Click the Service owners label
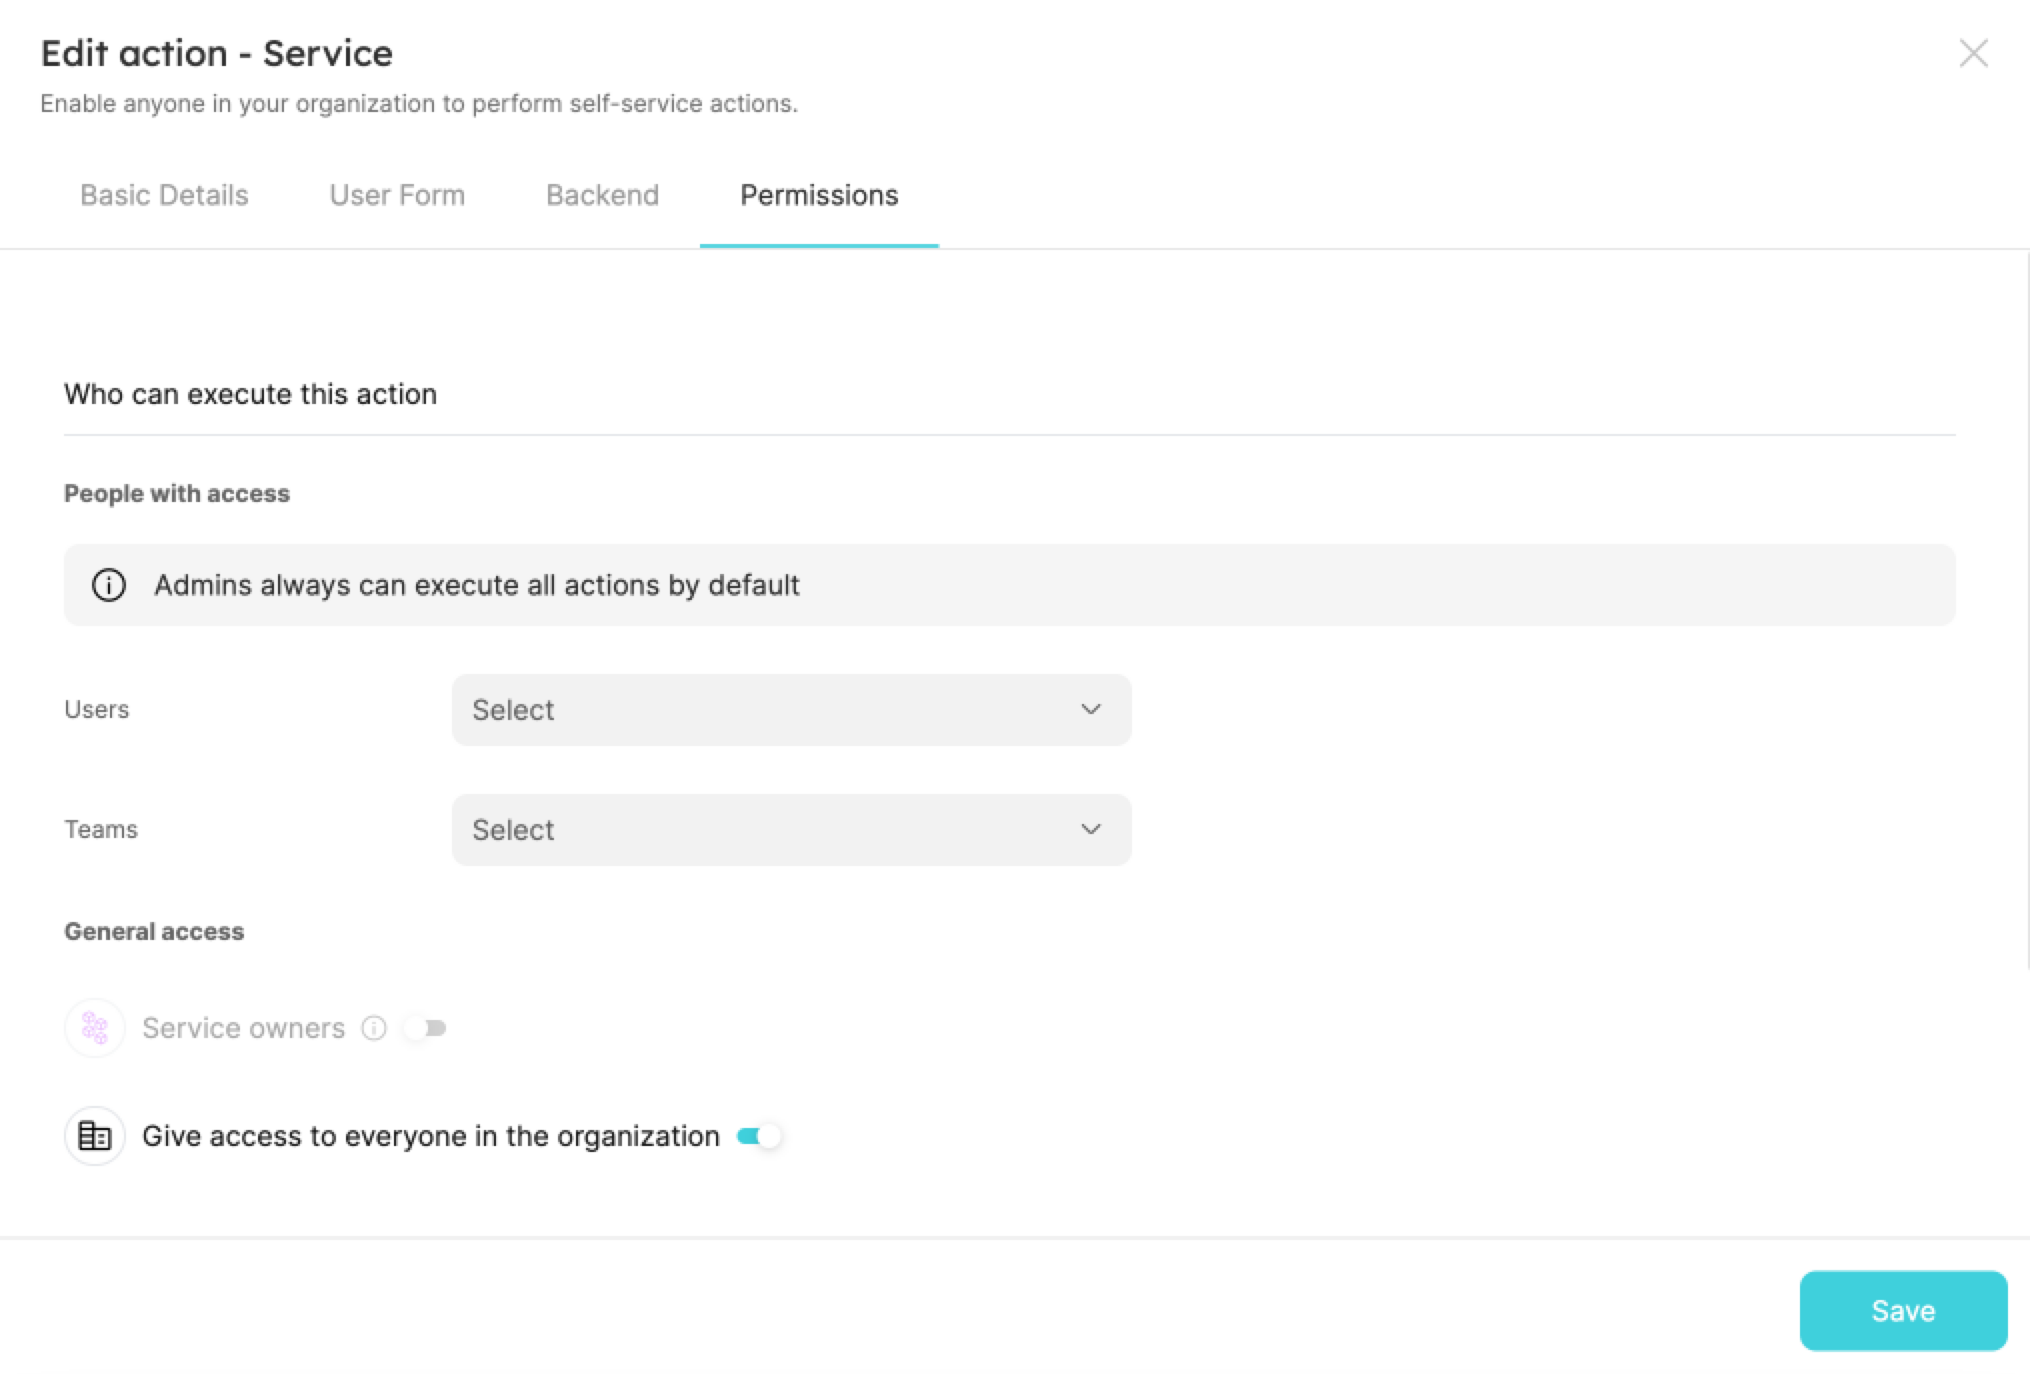The width and height of the screenshot is (2030, 1374). tap(243, 1028)
